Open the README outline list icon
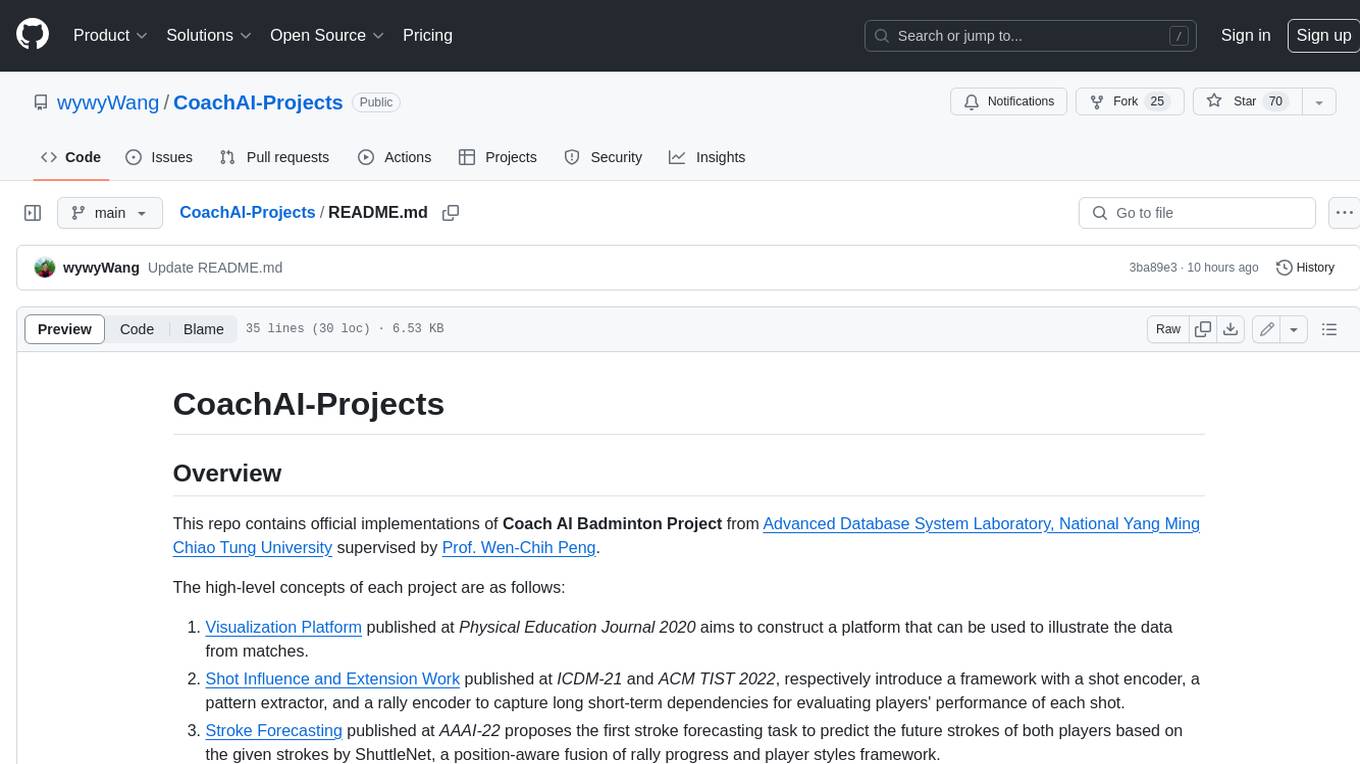Image resolution: width=1360 pixels, height=764 pixels. (1329, 329)
